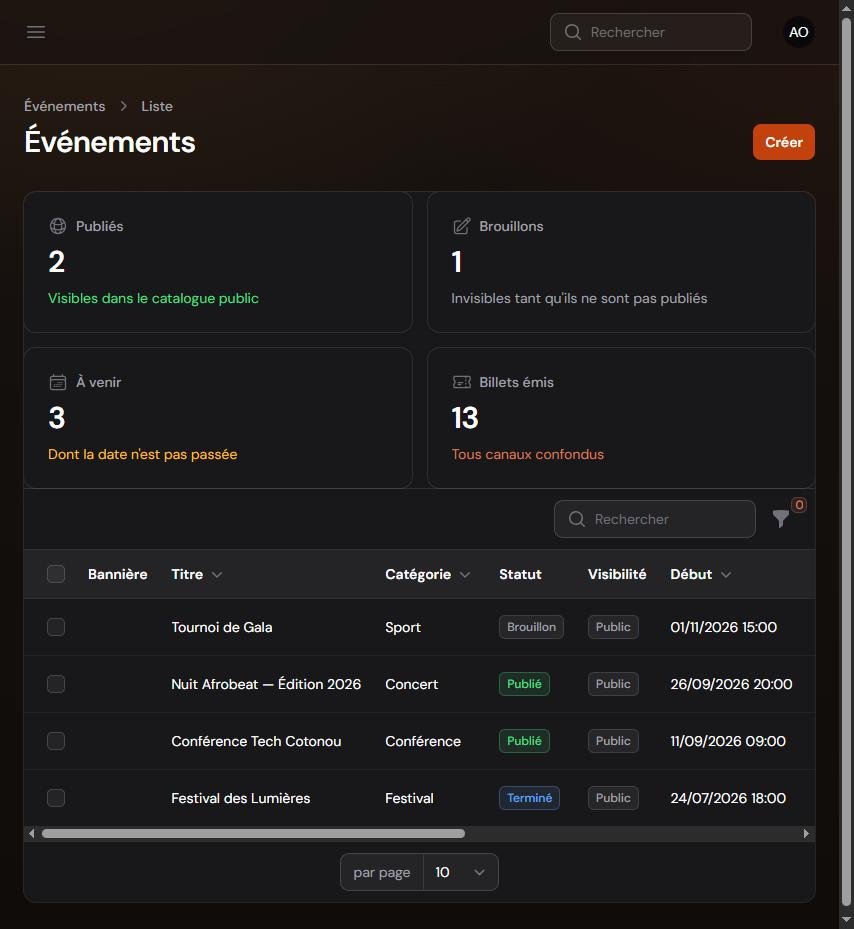The width and height of the screenshot is (854, 929).
Task: Click the horizontal table scrollbar thumb
Action: point(253,834)
